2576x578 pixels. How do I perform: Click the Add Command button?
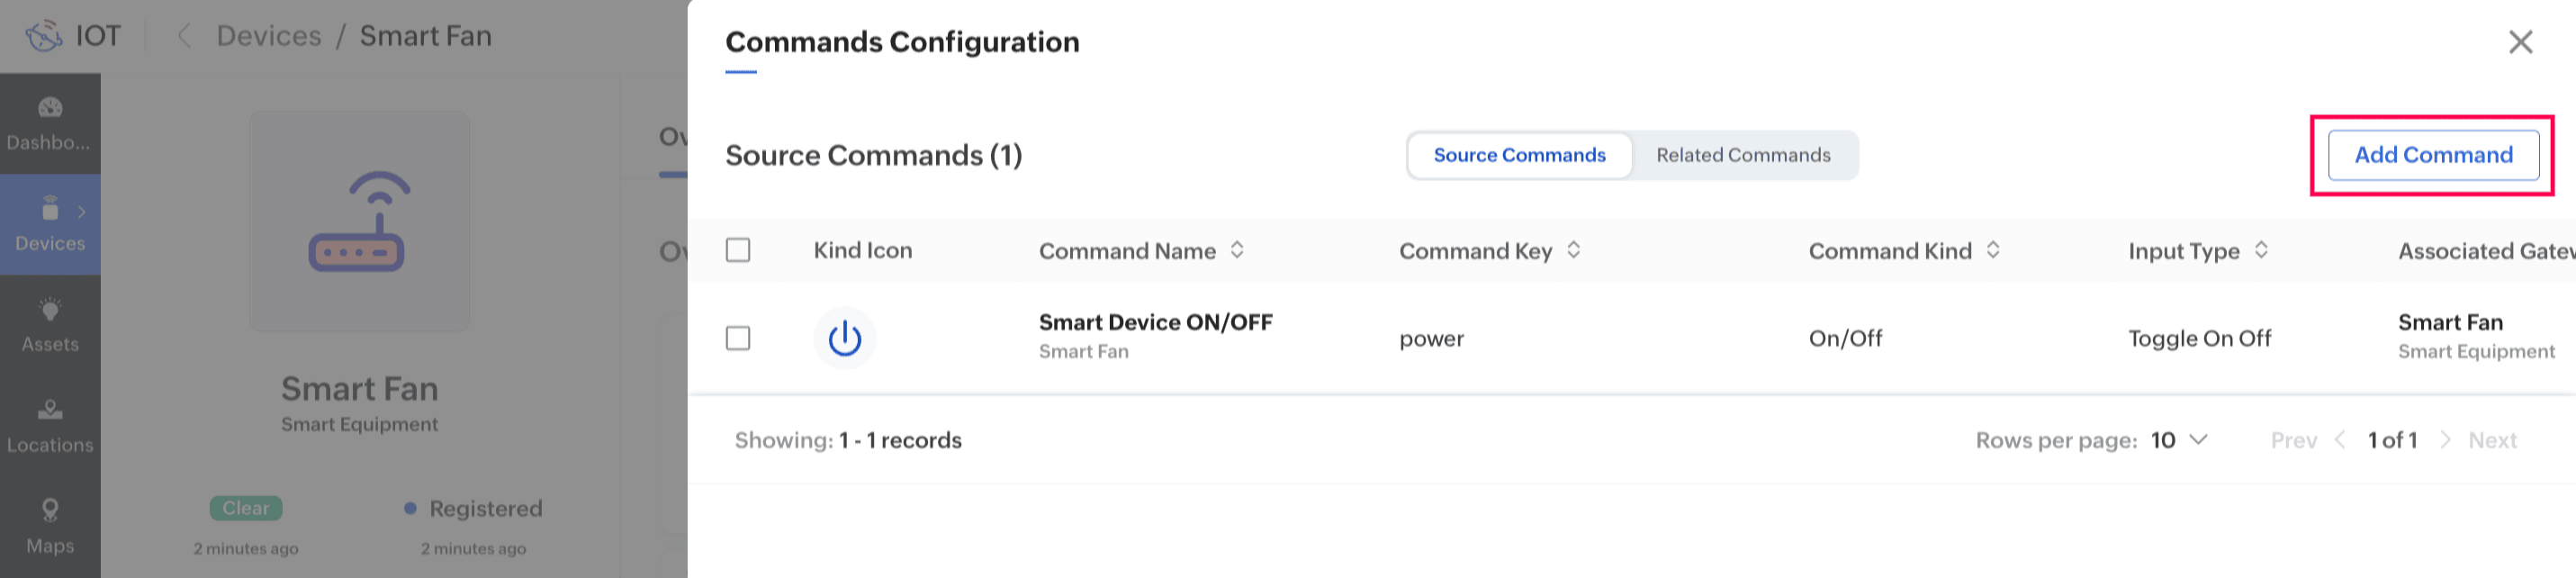[x=2433, y=155]
